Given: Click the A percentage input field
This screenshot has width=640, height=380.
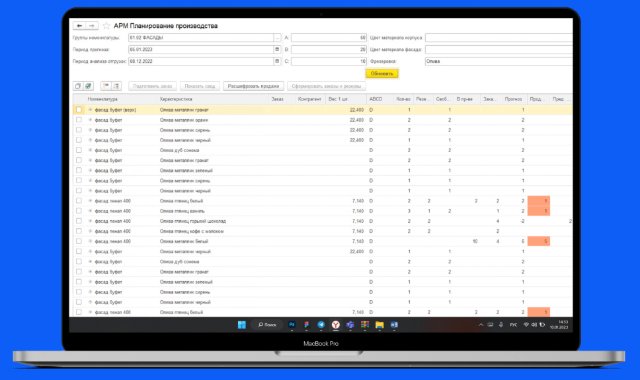Looking at the screenshot, I should tap(329, 38).
